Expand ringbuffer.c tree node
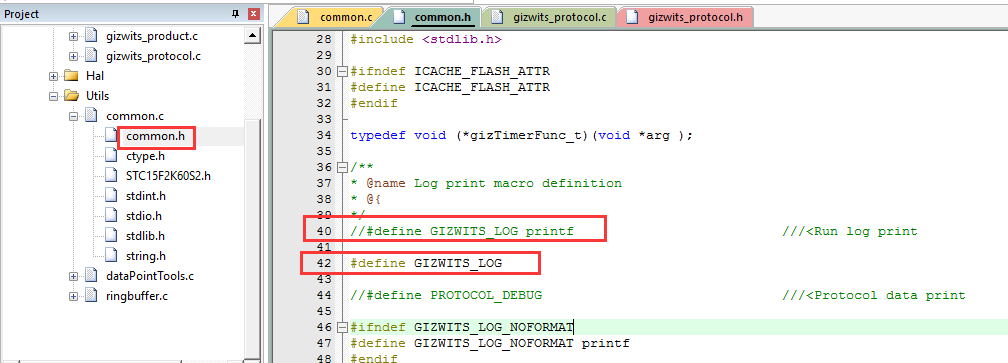1008x363 pixels. point(73,296)
